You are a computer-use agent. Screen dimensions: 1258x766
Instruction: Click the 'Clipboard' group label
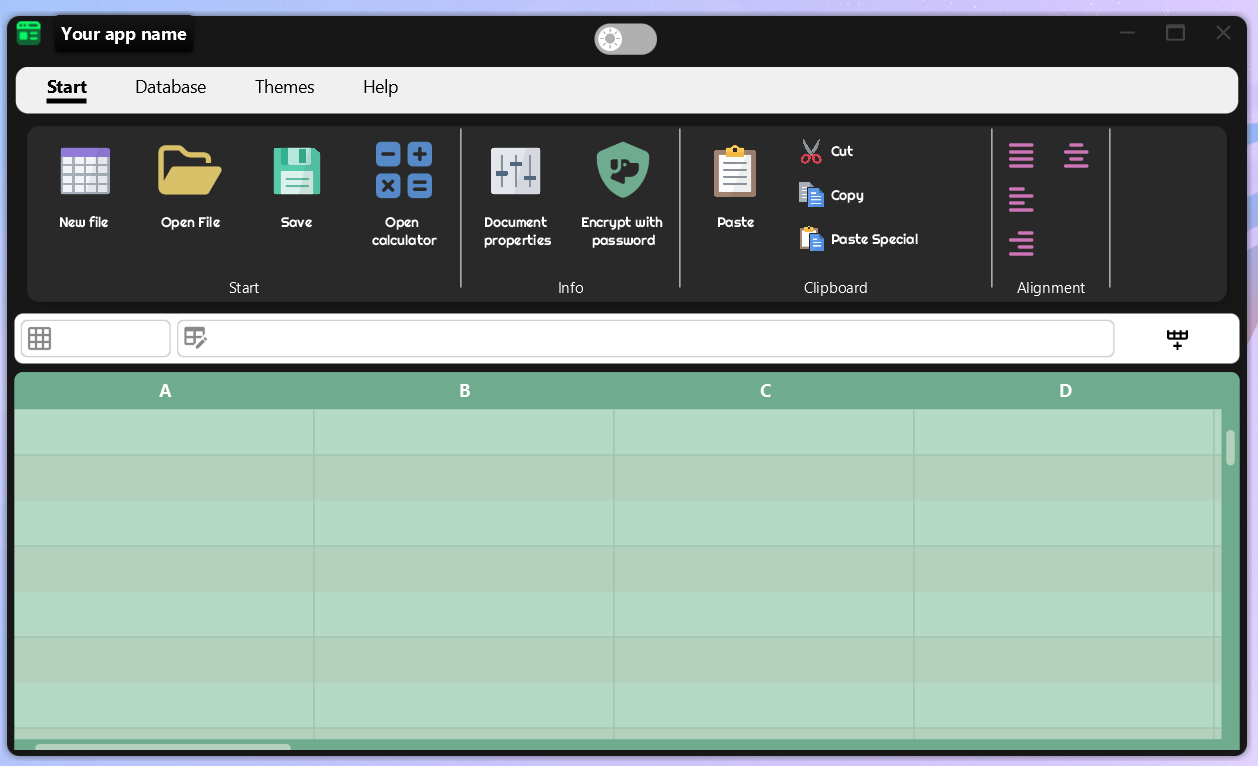pyautogui.click(x=836, y=288)
